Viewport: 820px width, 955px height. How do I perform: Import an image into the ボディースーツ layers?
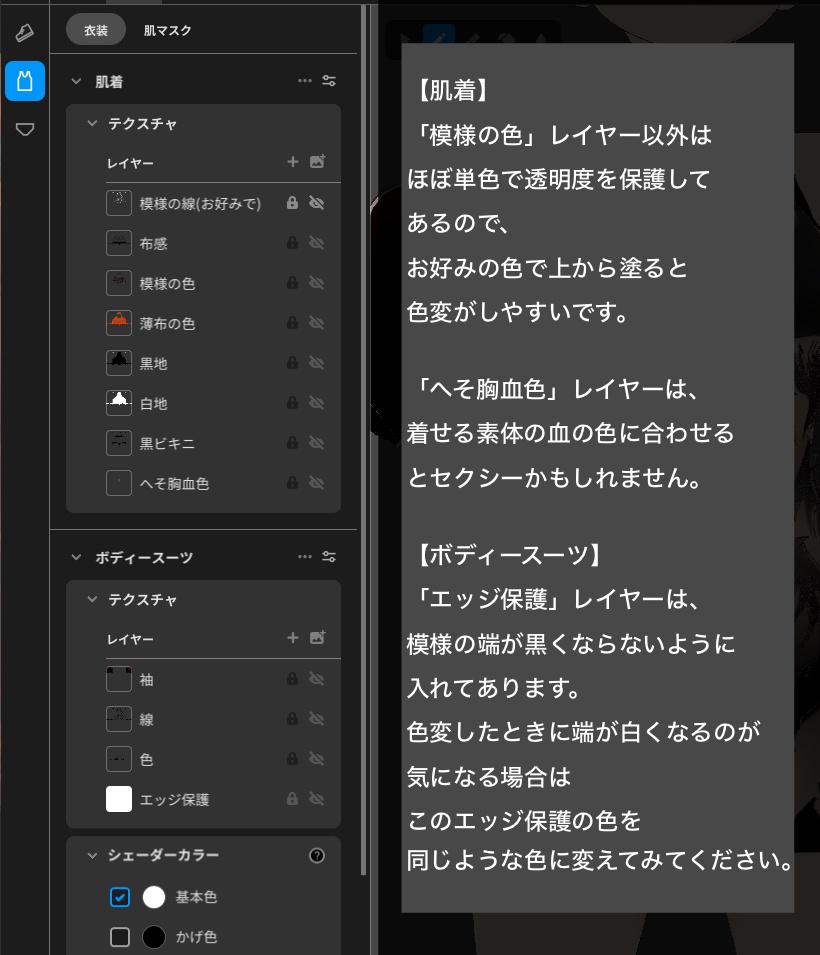316,638
